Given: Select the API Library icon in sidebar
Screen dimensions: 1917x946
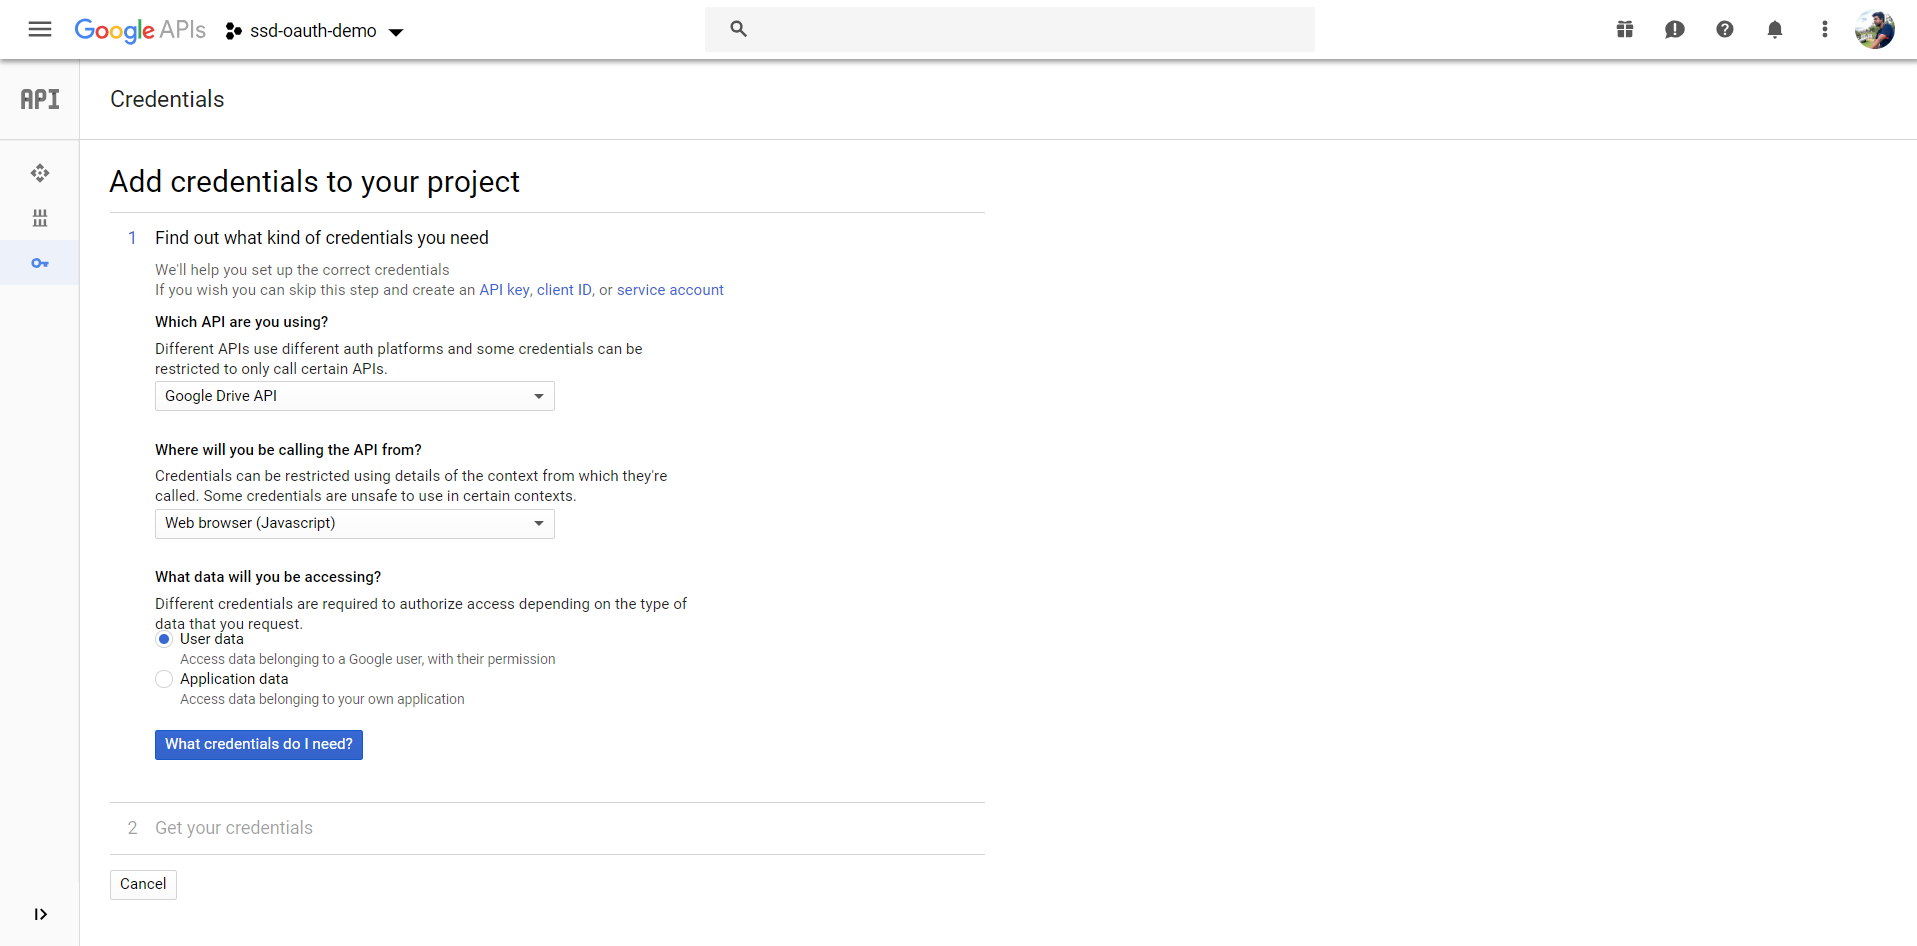Looking at the screenshot, I should click(39, 218).
